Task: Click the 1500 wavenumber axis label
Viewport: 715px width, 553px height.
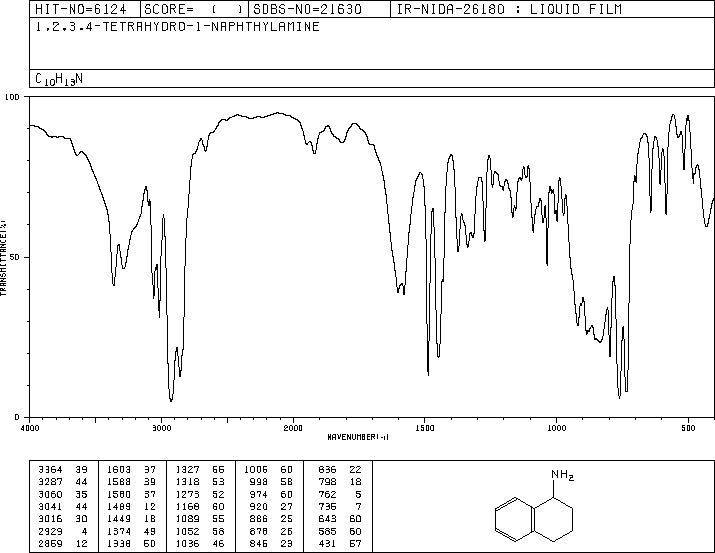Action: pyautogui.click(x=425, y=428)
